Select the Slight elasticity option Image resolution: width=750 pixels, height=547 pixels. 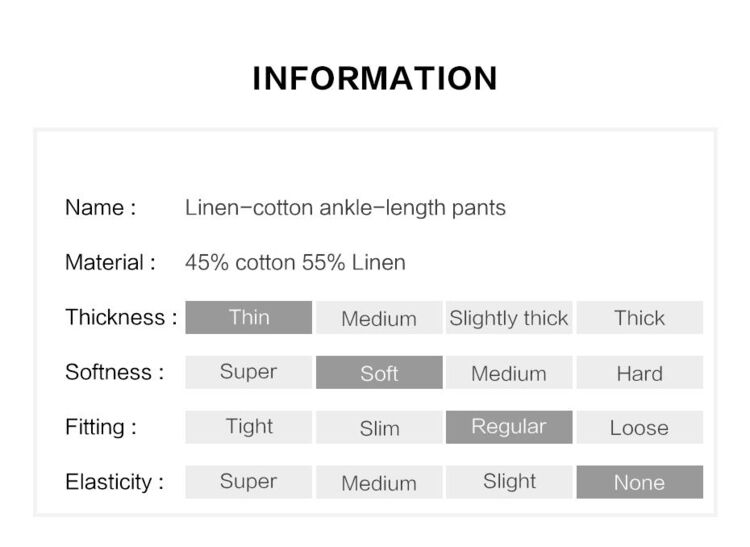tap(509, 482)
